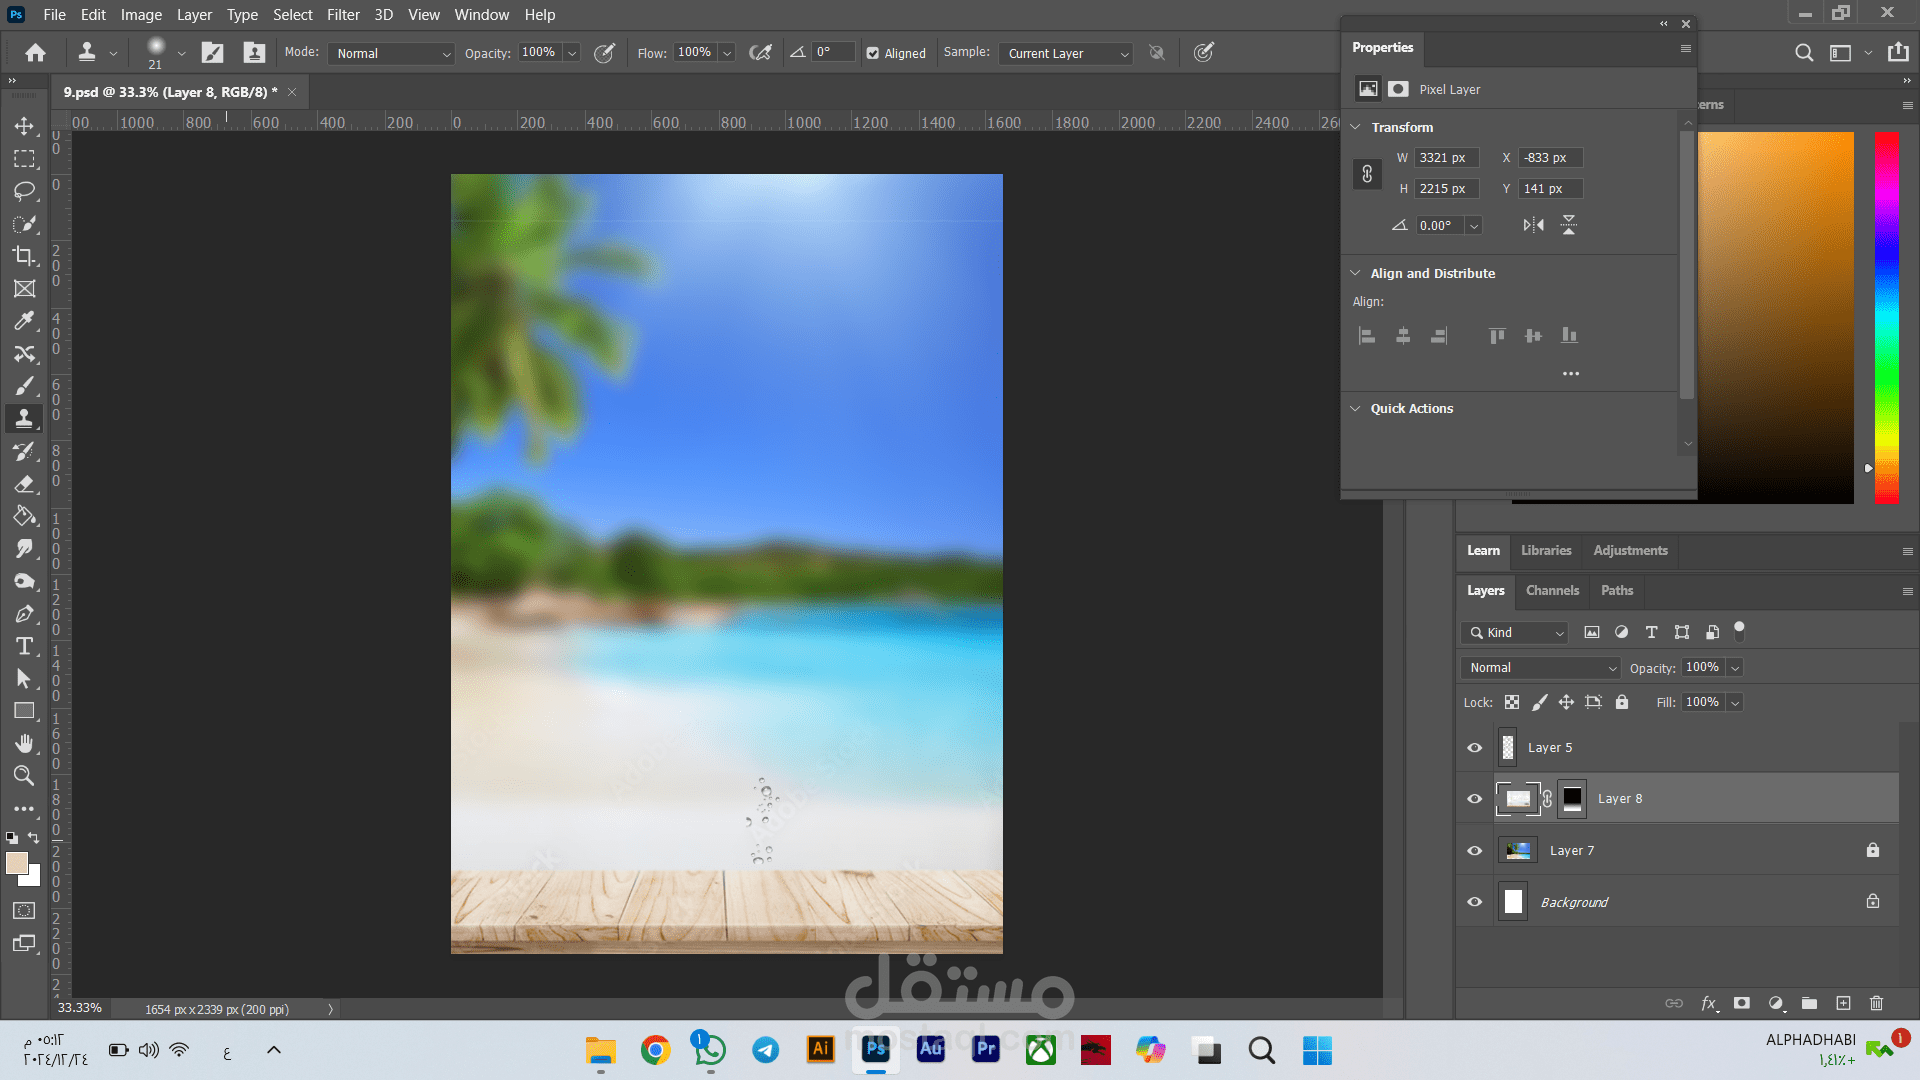The height and width of the screenshot is (1080, 1920).
Task: Switch to the Channels tab
Action: (1552, 591)
